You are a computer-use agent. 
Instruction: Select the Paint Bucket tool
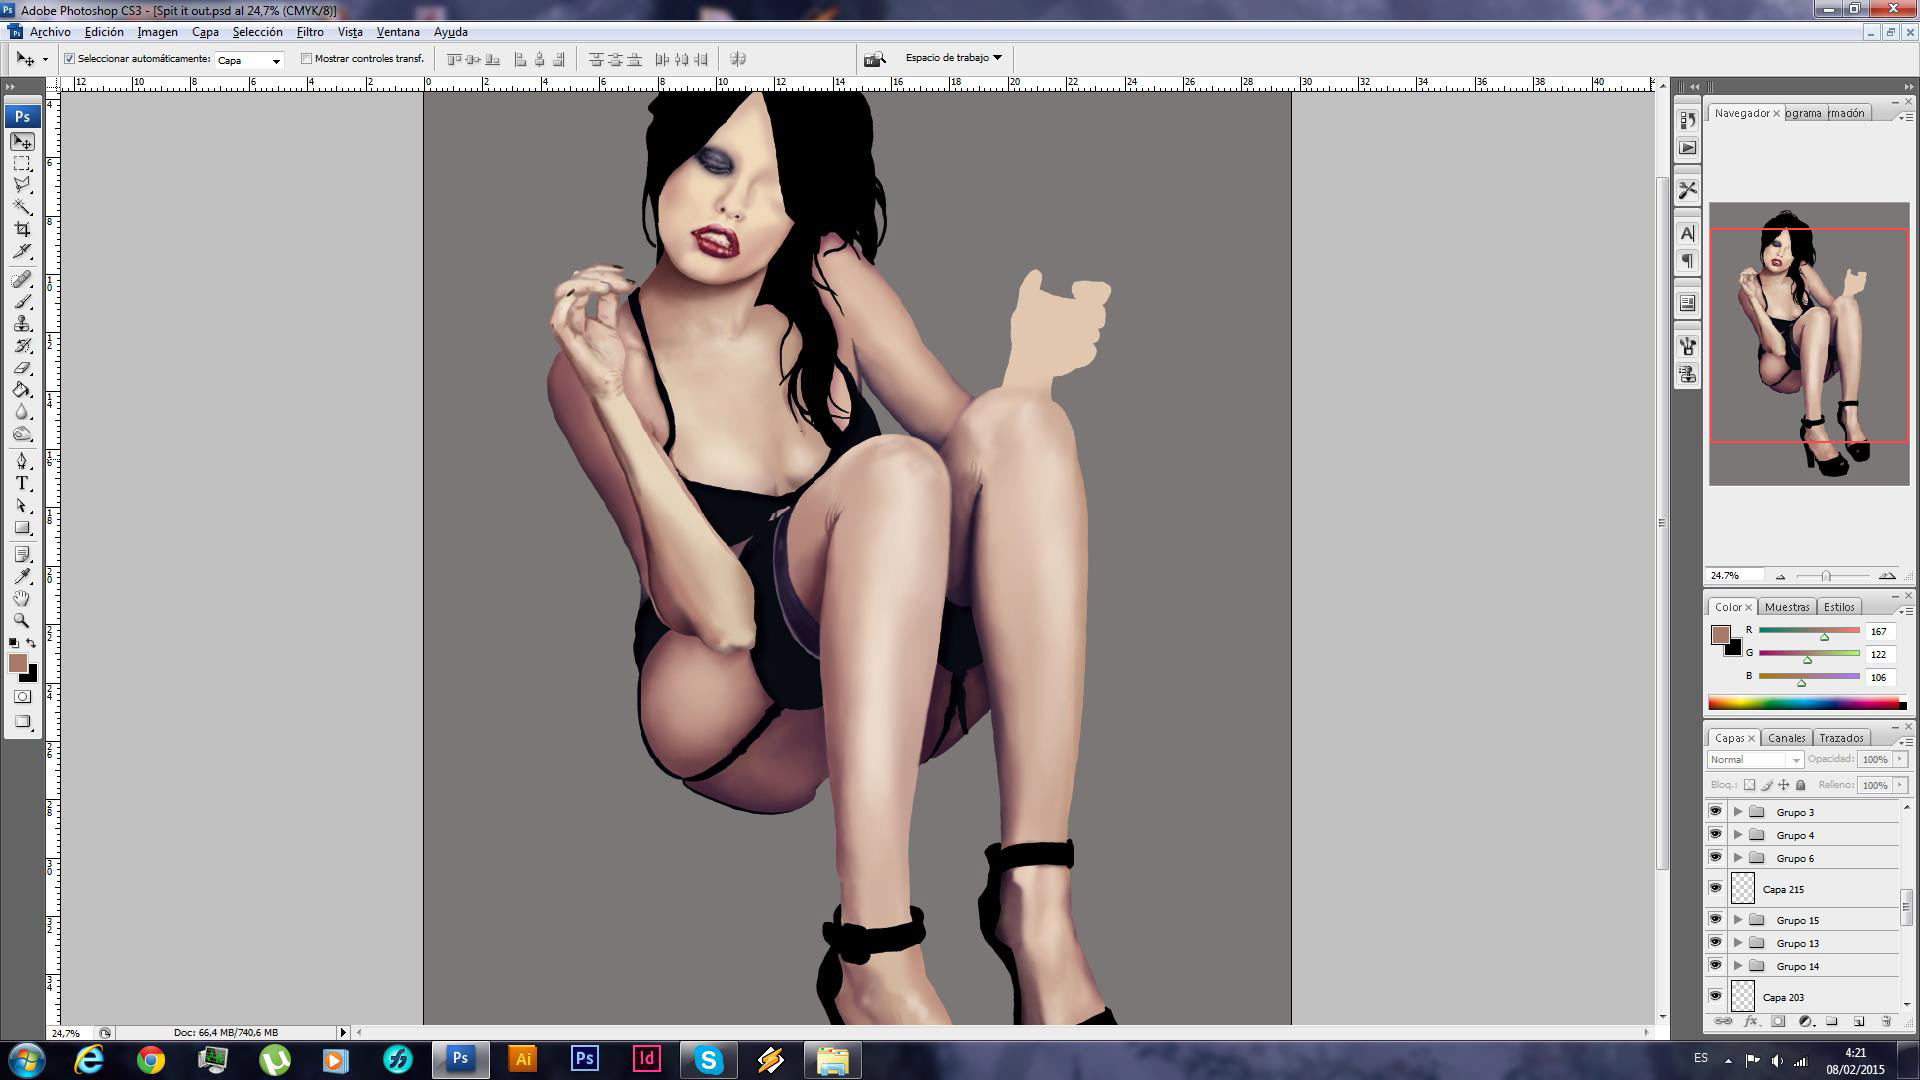tap(22, 390)
